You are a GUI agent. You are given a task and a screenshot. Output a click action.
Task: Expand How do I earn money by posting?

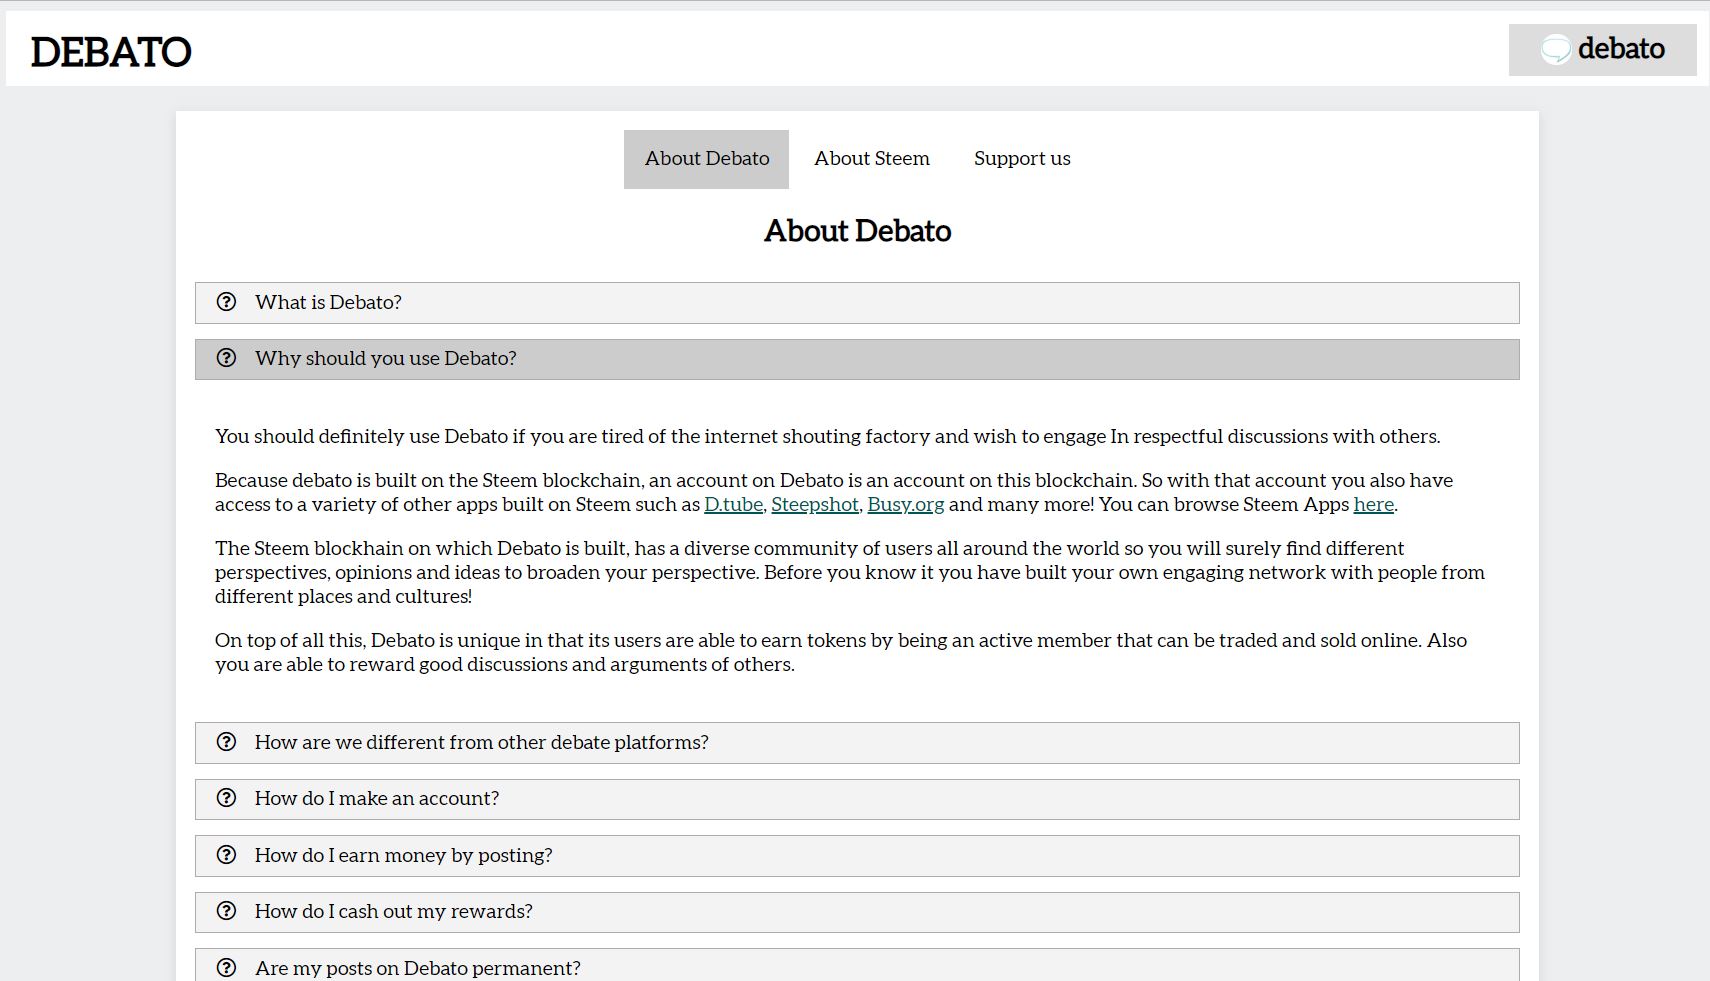857,856
